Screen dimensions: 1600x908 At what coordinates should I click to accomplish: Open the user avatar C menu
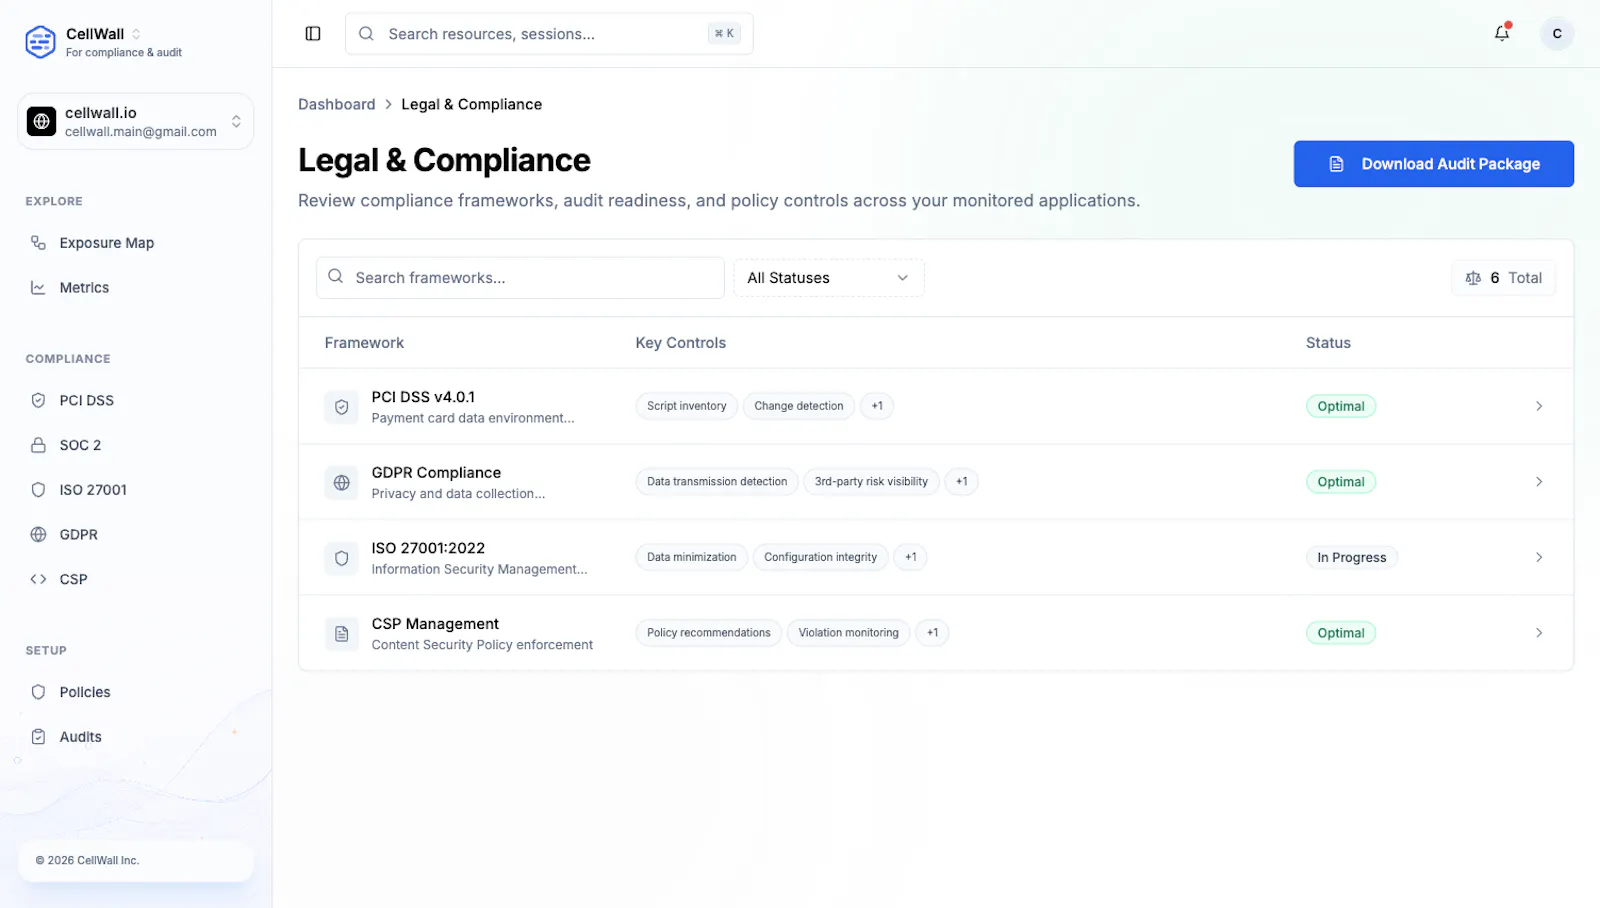[1556, 33]
